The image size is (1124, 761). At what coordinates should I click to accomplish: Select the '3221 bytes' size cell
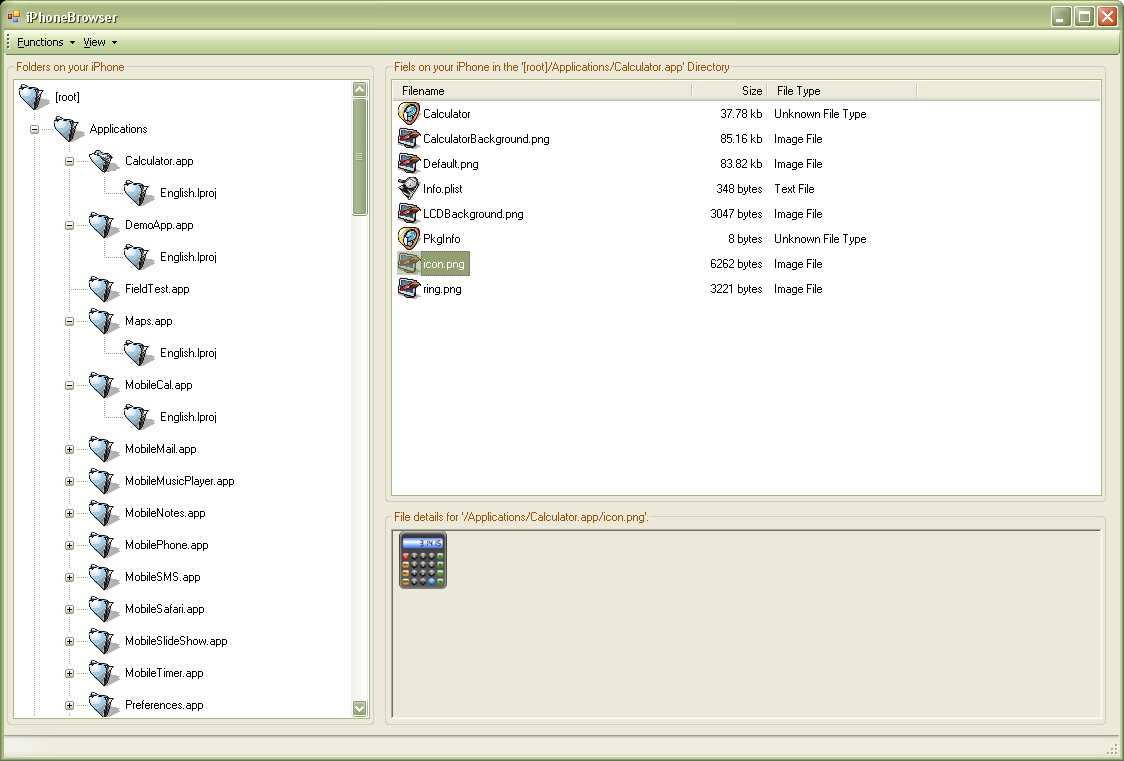(x=736, y=289)
